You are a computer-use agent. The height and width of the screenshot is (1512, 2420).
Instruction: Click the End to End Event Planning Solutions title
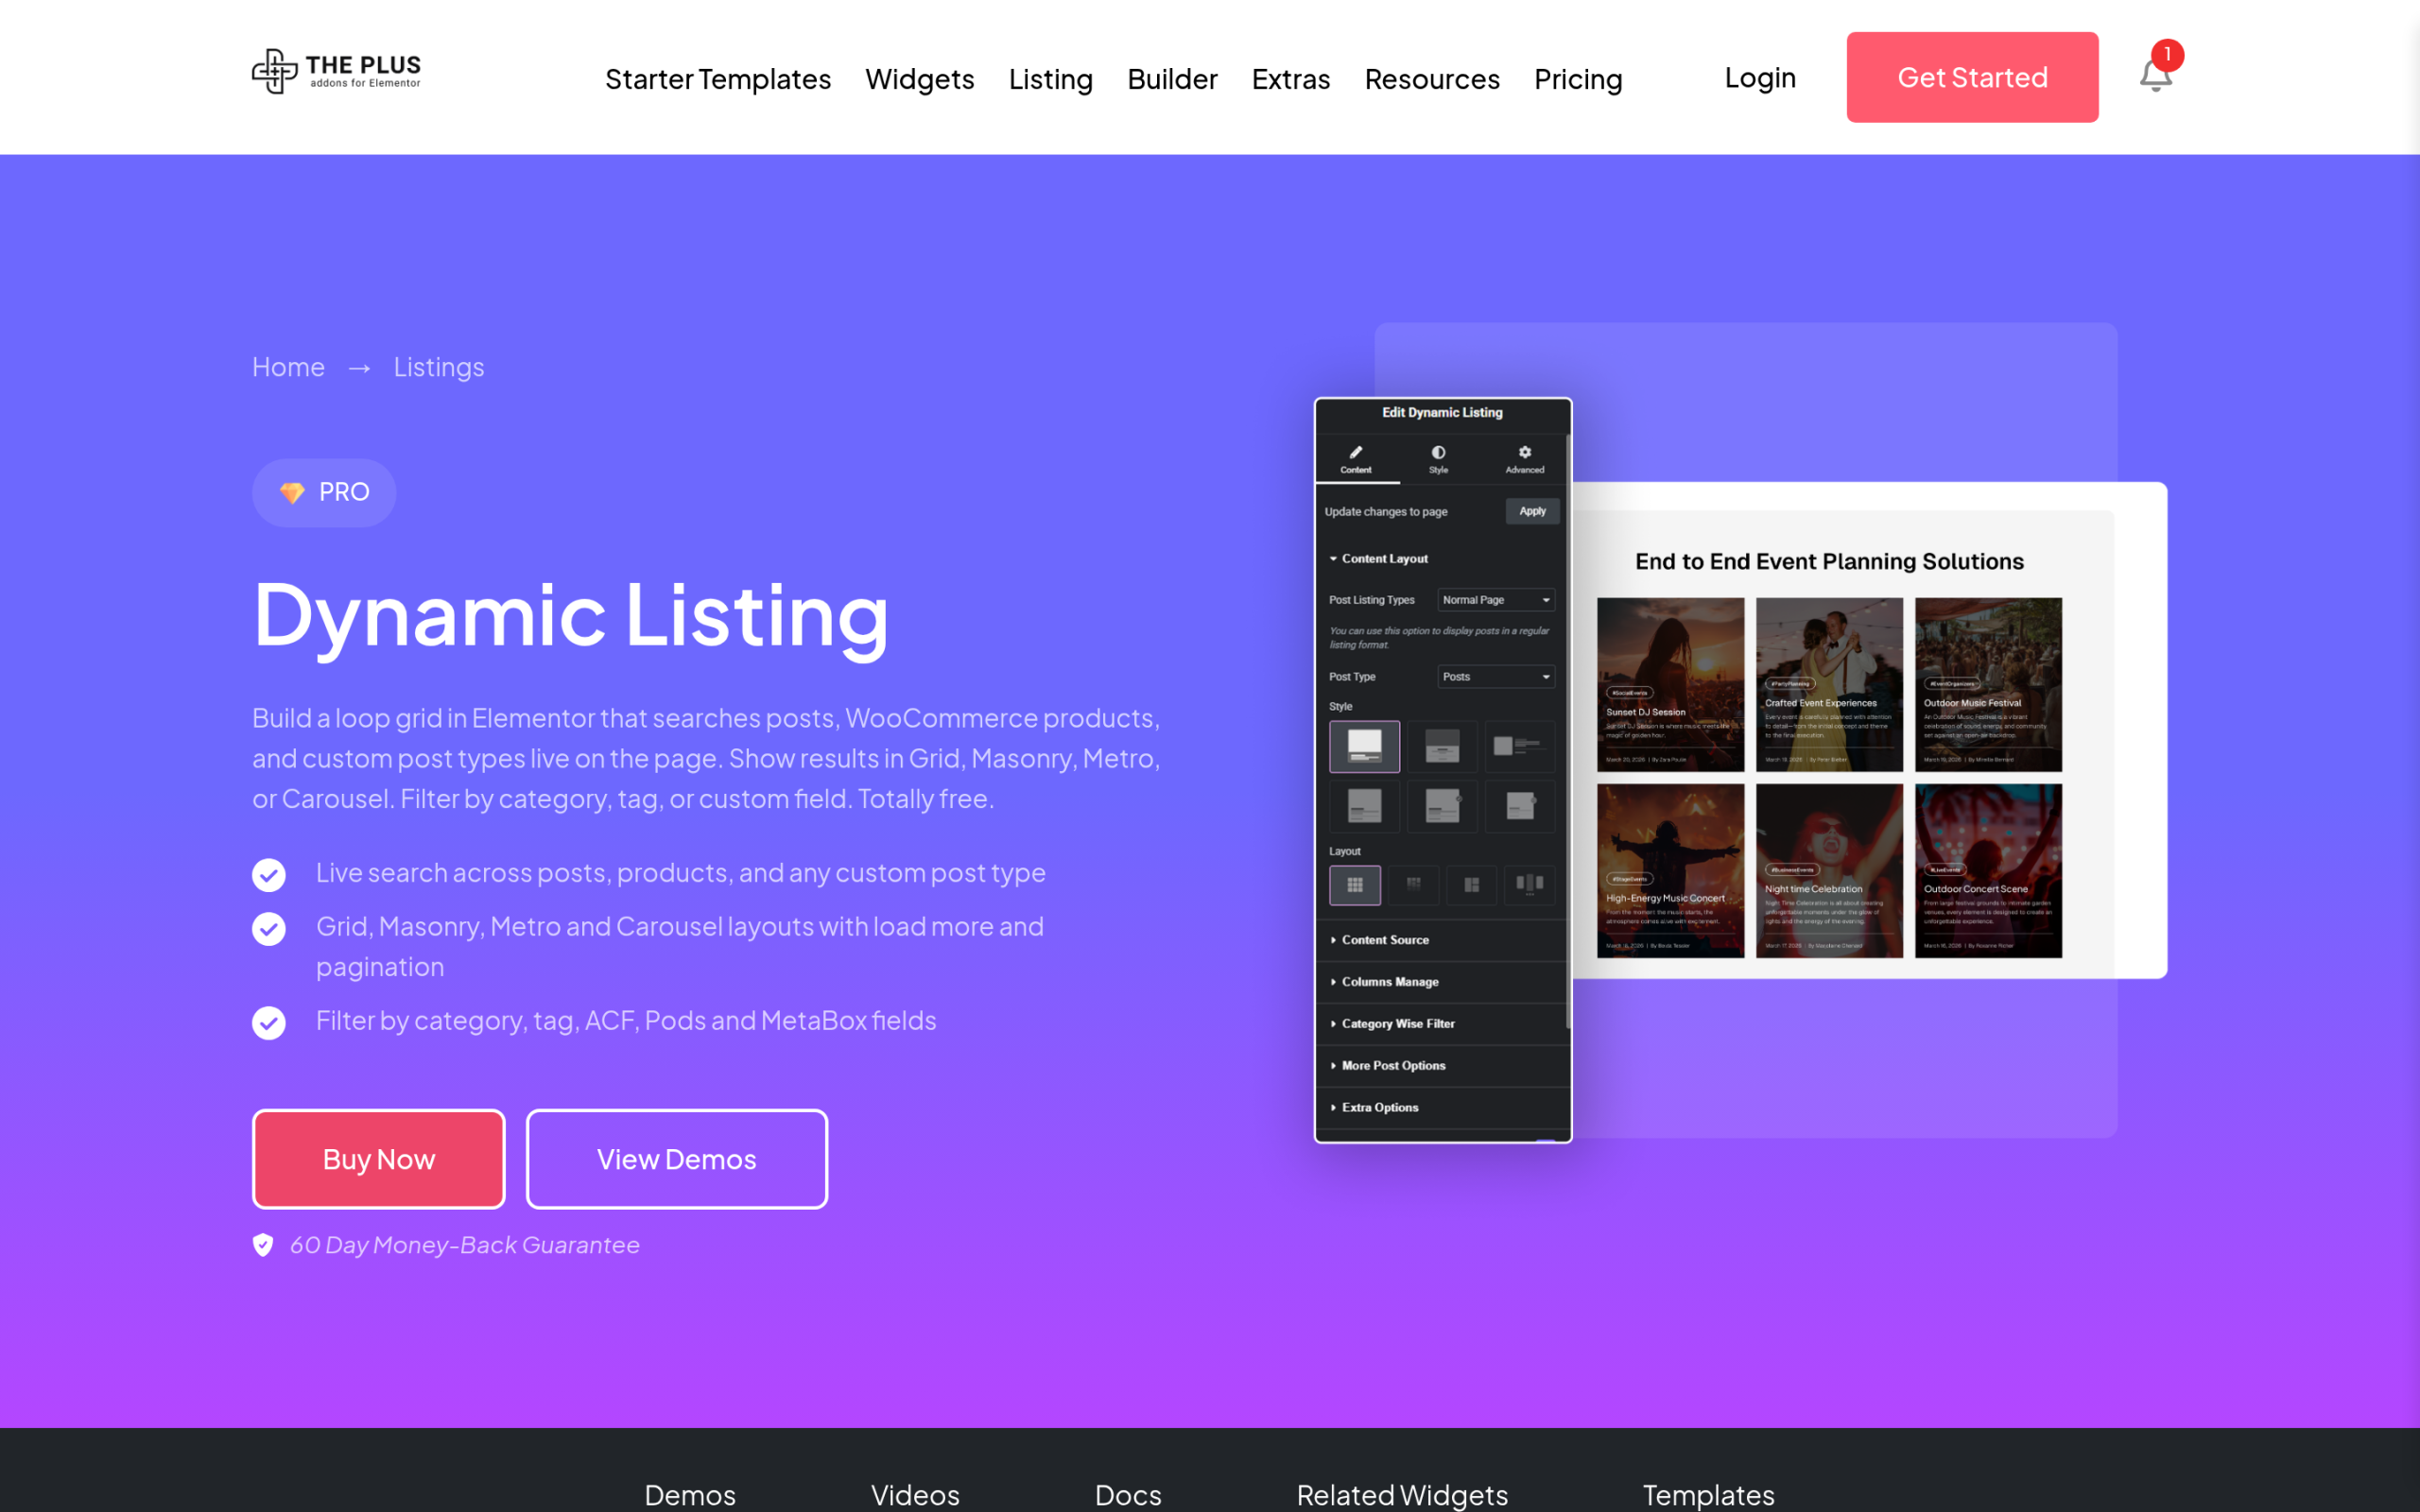1829,562
